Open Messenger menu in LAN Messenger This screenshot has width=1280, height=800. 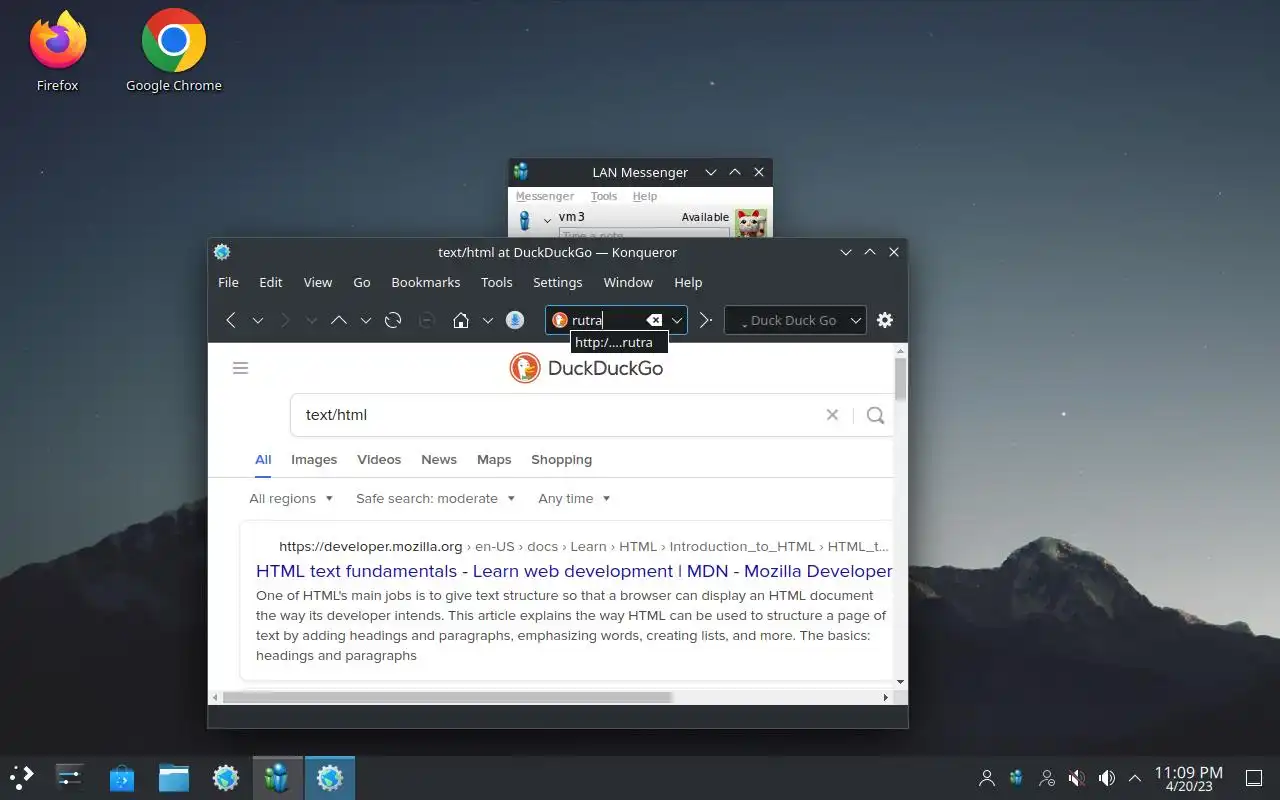tap(544, 196)
